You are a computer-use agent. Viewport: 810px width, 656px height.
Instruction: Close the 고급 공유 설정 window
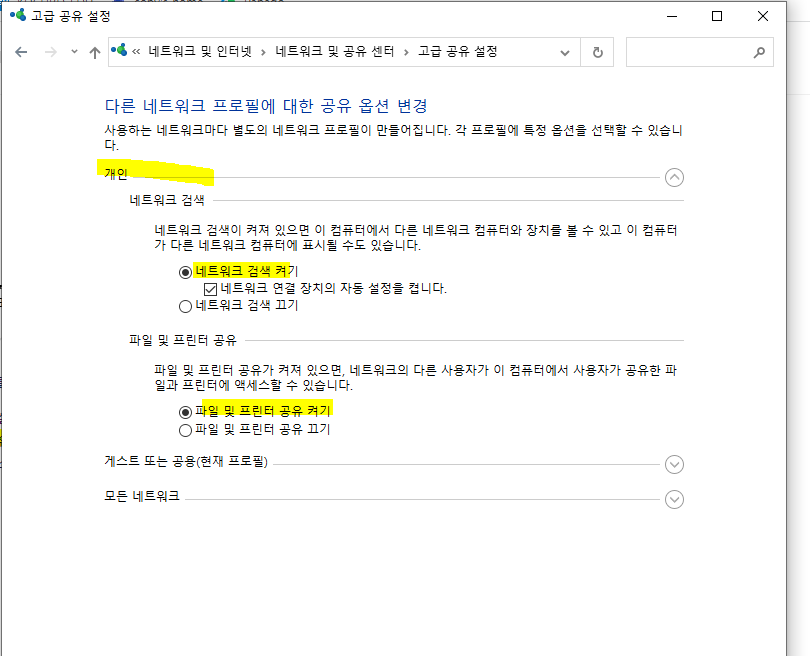pyautogui.click(x=762, y=17)
